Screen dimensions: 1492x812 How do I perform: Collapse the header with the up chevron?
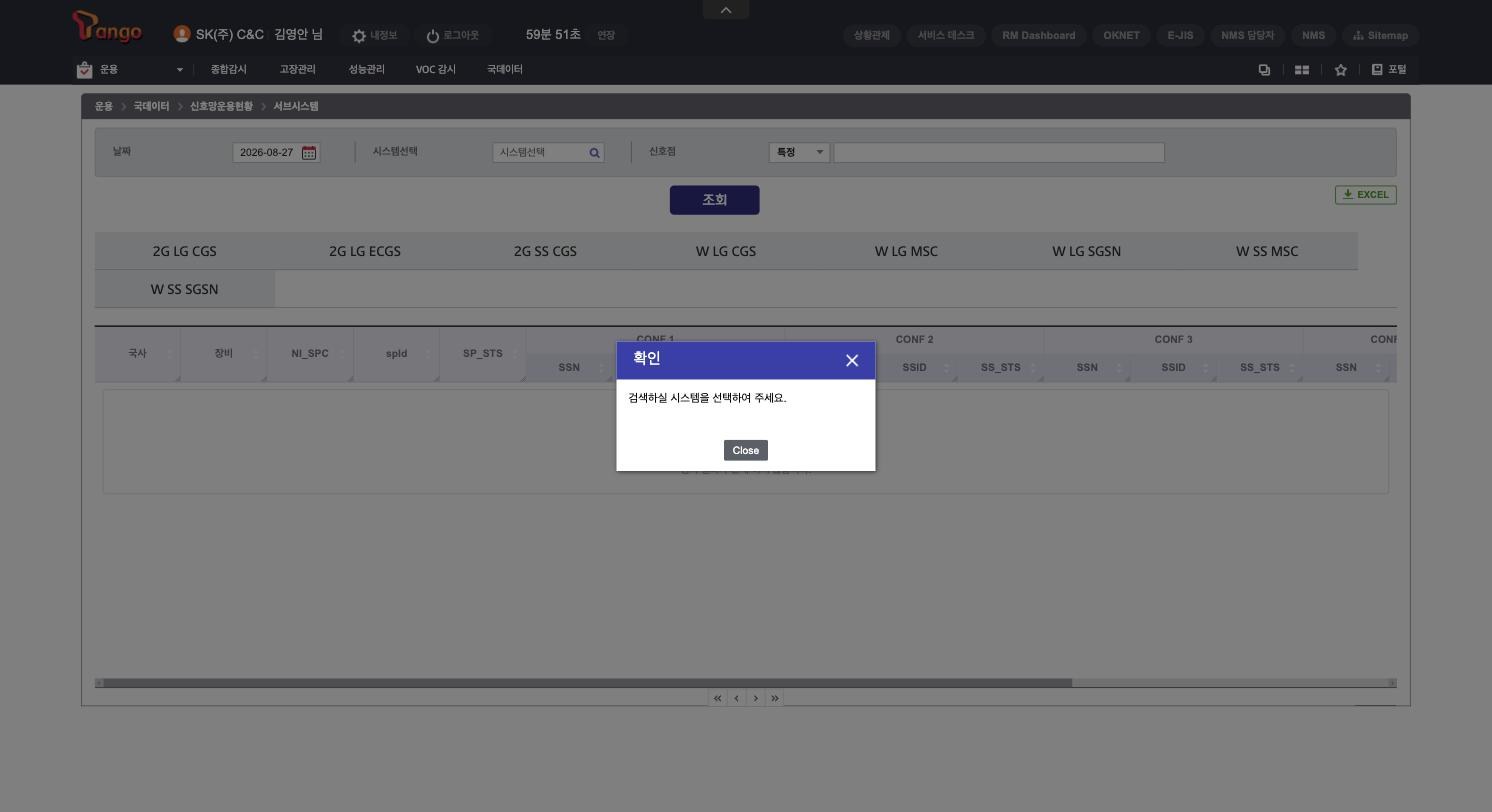coord(726,10)
